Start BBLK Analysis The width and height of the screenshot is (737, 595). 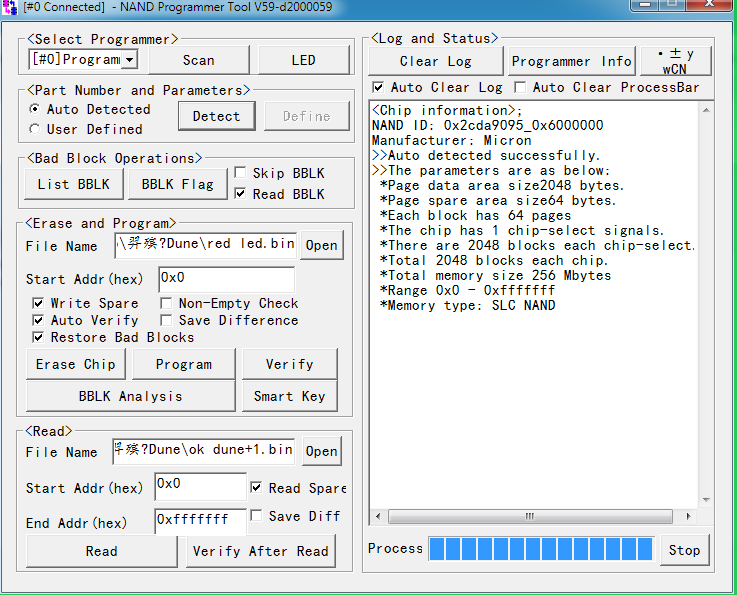130,396
